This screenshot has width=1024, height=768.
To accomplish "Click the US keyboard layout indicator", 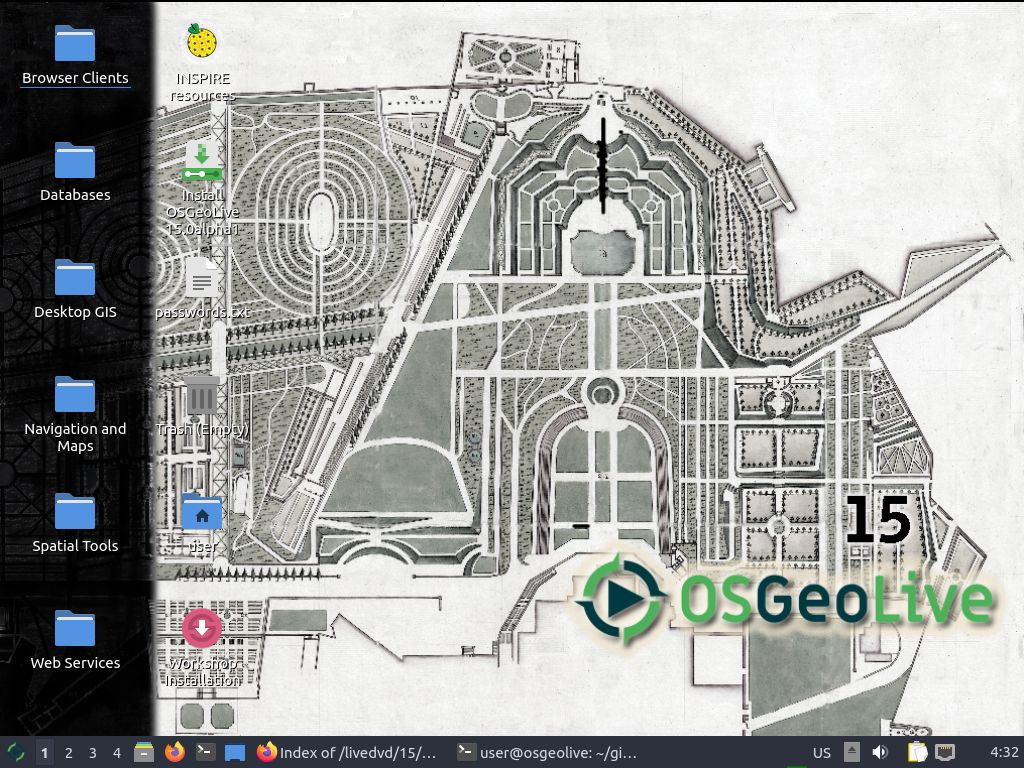I will click(821, 753).
